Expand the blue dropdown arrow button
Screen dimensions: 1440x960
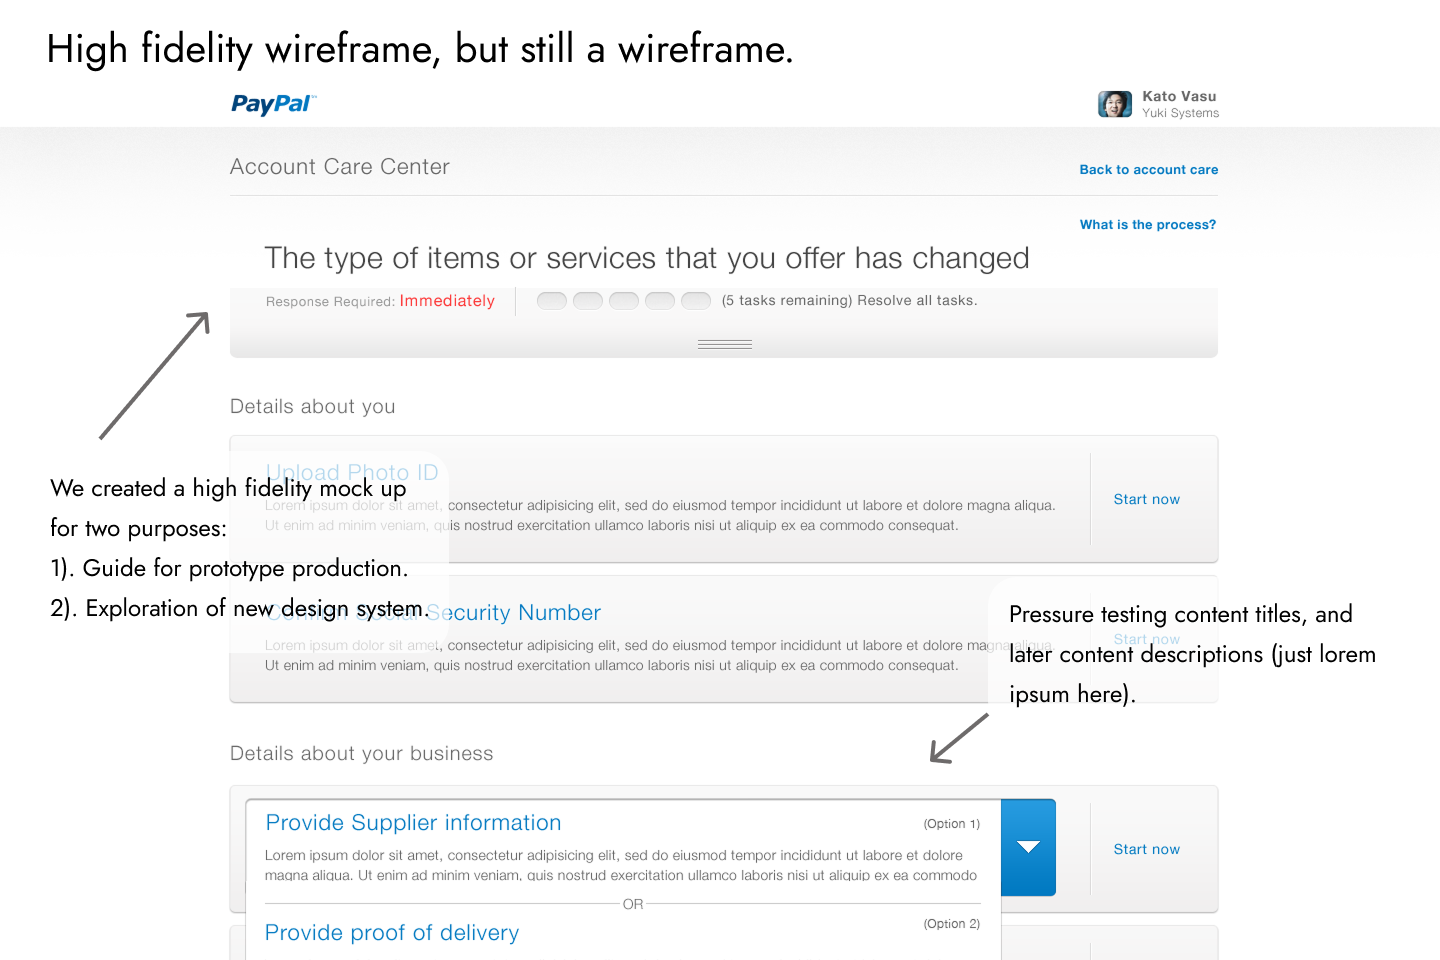[1028, 847]
